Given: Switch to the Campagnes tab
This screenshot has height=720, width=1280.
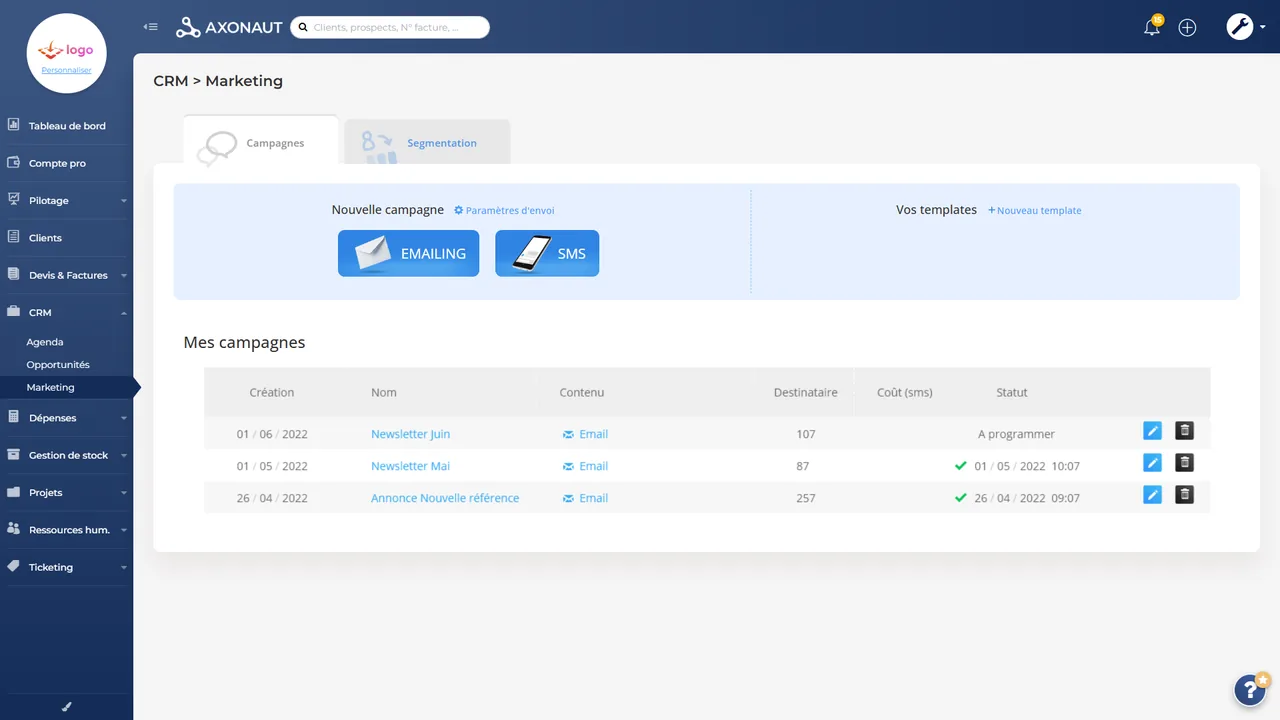Looking at the screenshot, I should pyautogui.click(x=260, y=142).
